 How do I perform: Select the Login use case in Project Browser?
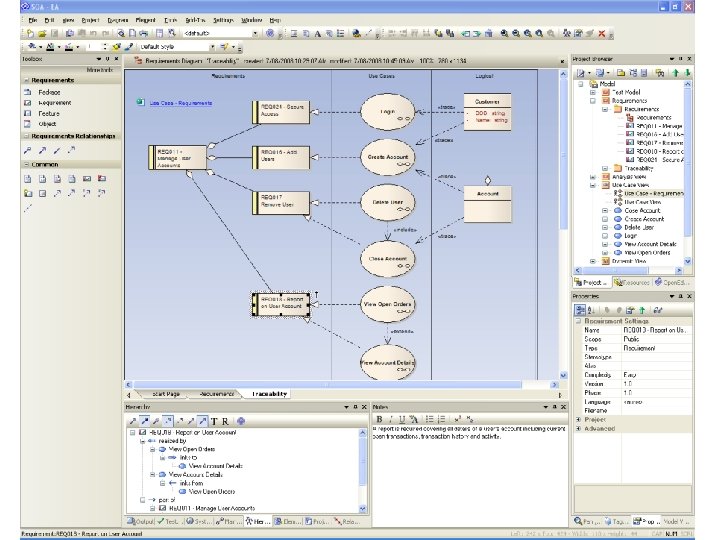click(630, 236)
